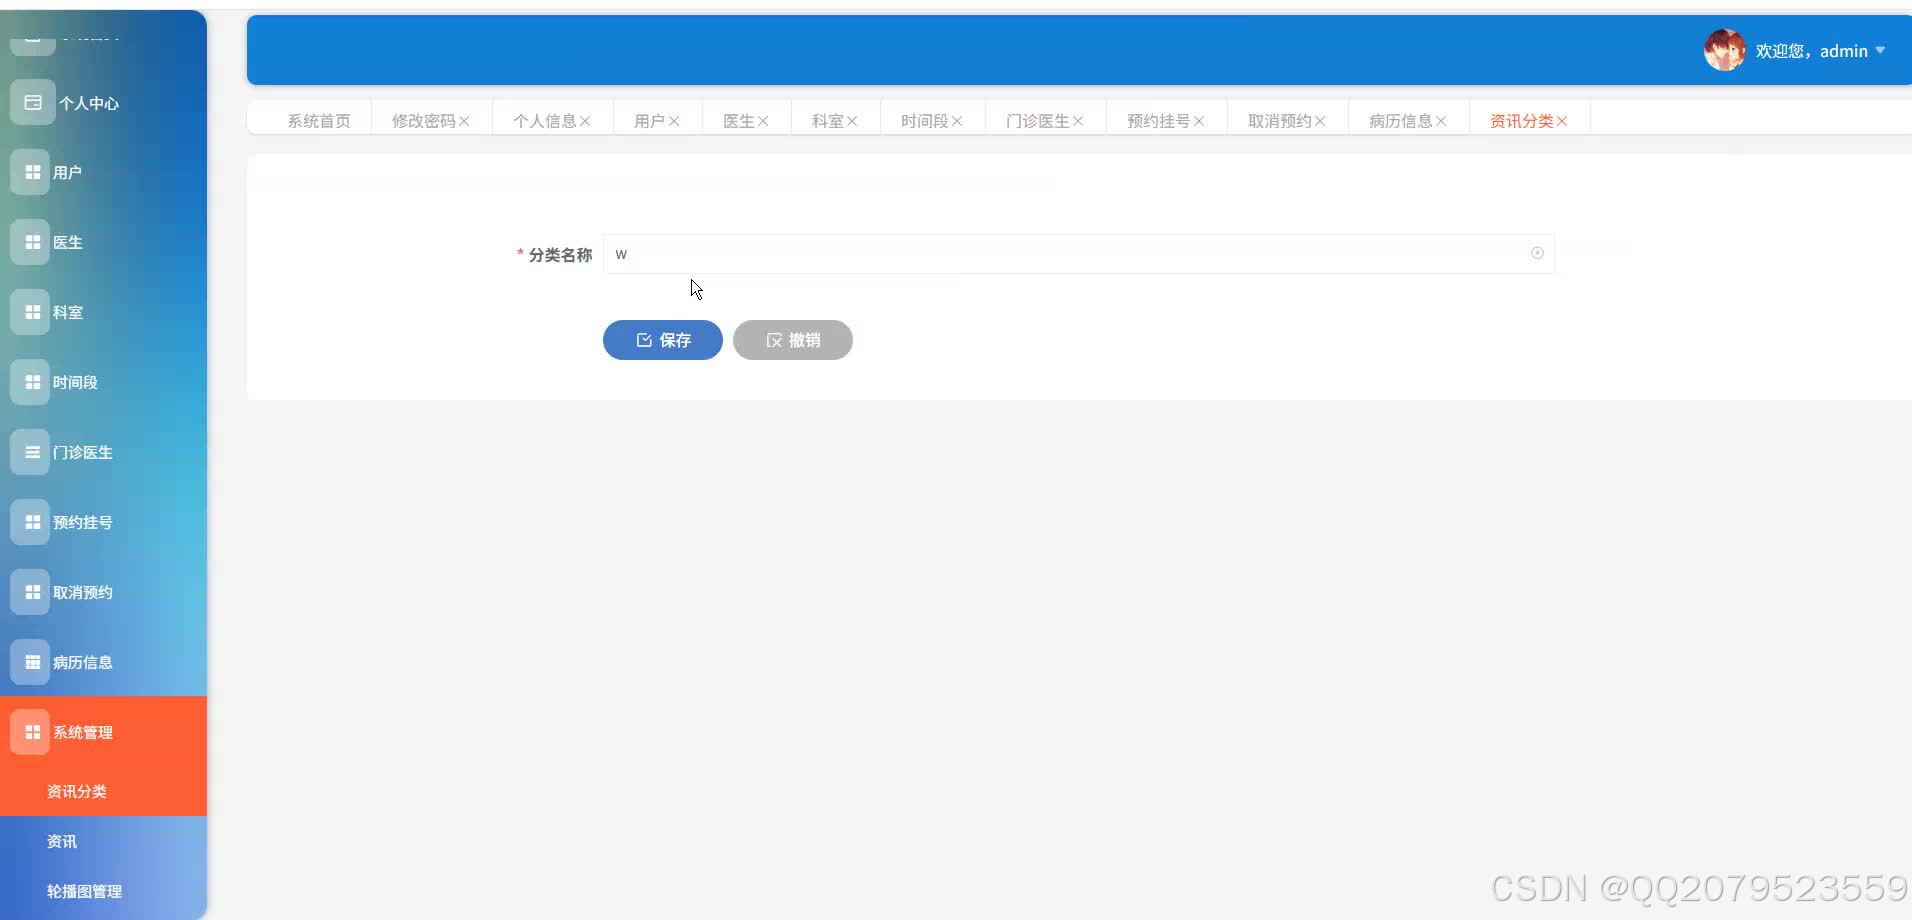Switch to the 医生 tab
Image resolution: width=1912 pixels, height=920 pixels.
(738, 121)
